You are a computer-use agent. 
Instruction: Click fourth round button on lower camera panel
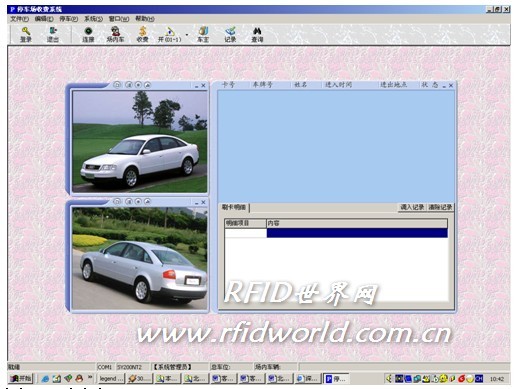[147, 201]
